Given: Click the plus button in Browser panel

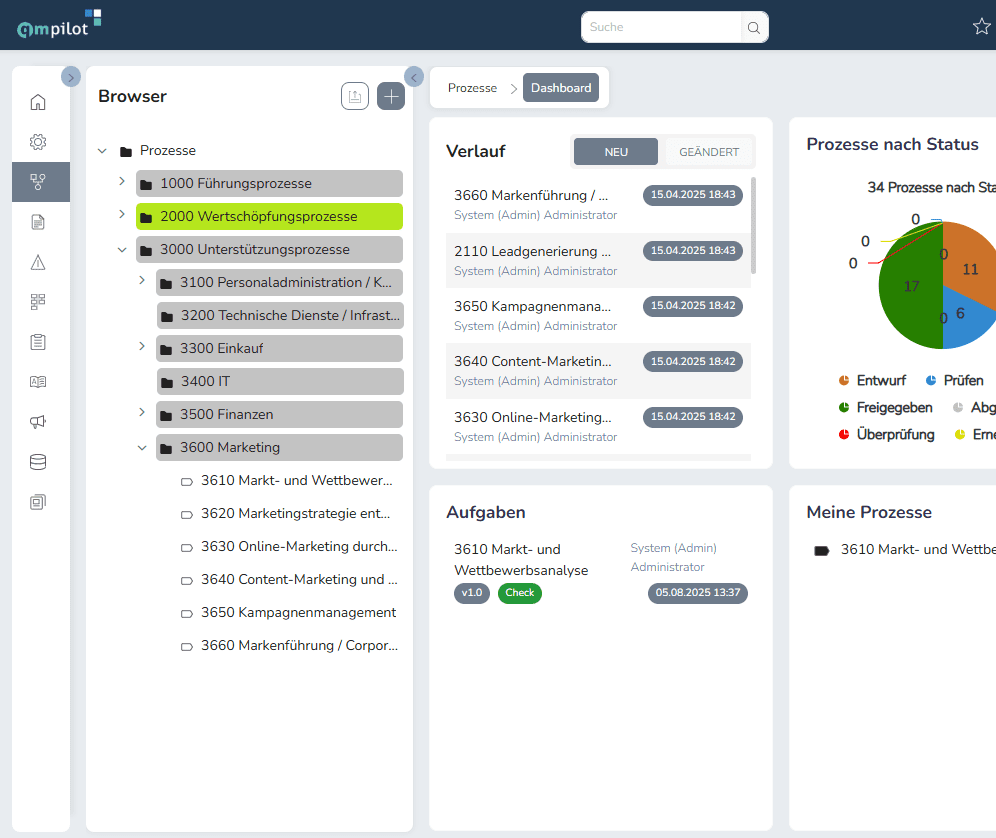Looking at the screenshot, I should pos(391,96).
